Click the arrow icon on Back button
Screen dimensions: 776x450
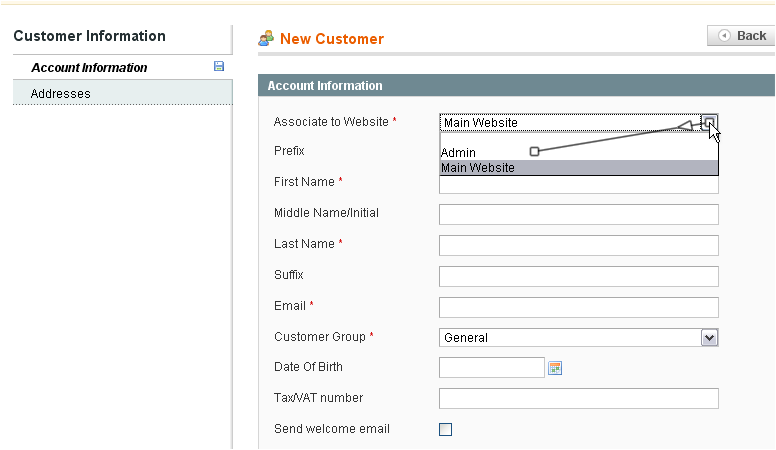pyautogui.click(x=724, y=36)
